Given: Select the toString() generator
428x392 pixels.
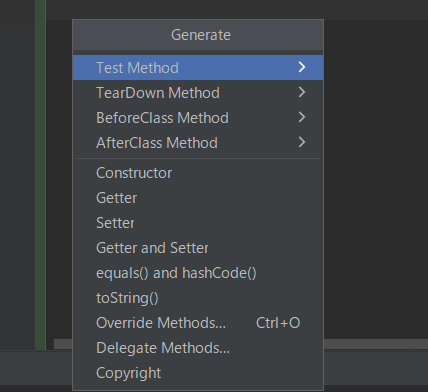Looking at the screenshot, I should pyautogui.click(x=198, y=298).
